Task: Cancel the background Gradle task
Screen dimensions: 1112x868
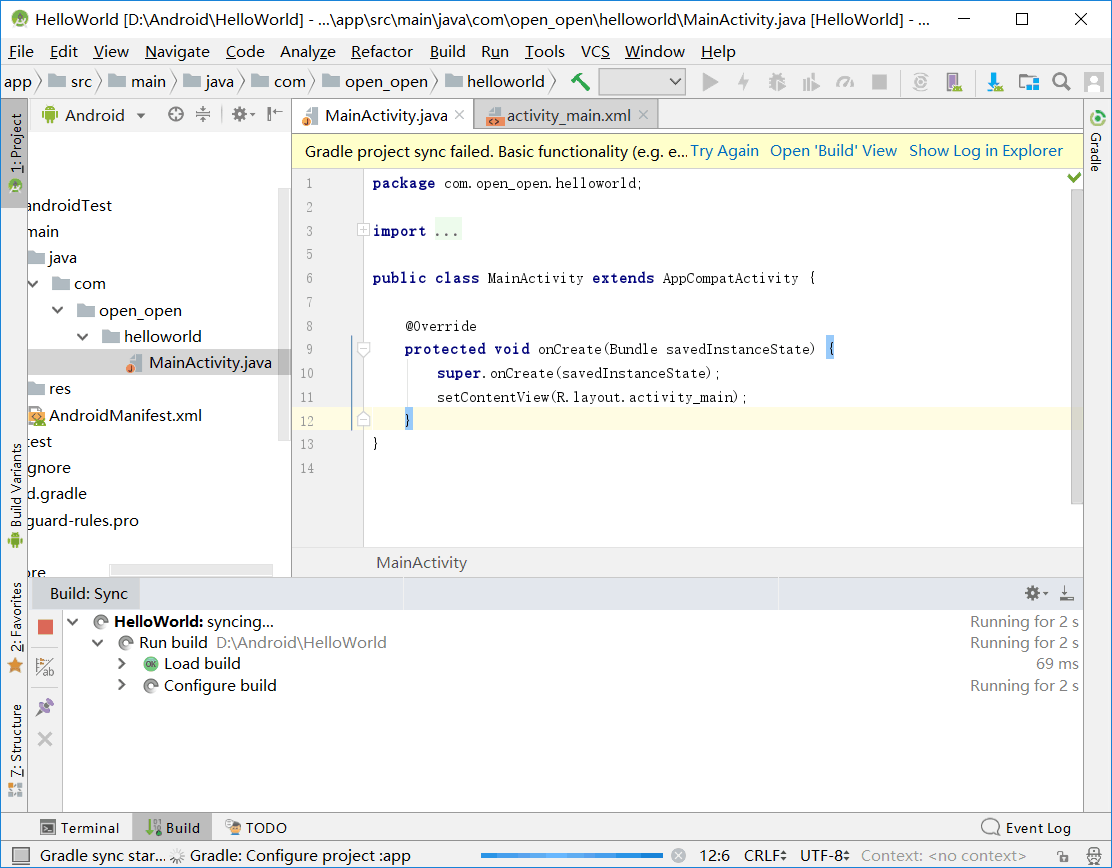Action: (x=679, y=855)
